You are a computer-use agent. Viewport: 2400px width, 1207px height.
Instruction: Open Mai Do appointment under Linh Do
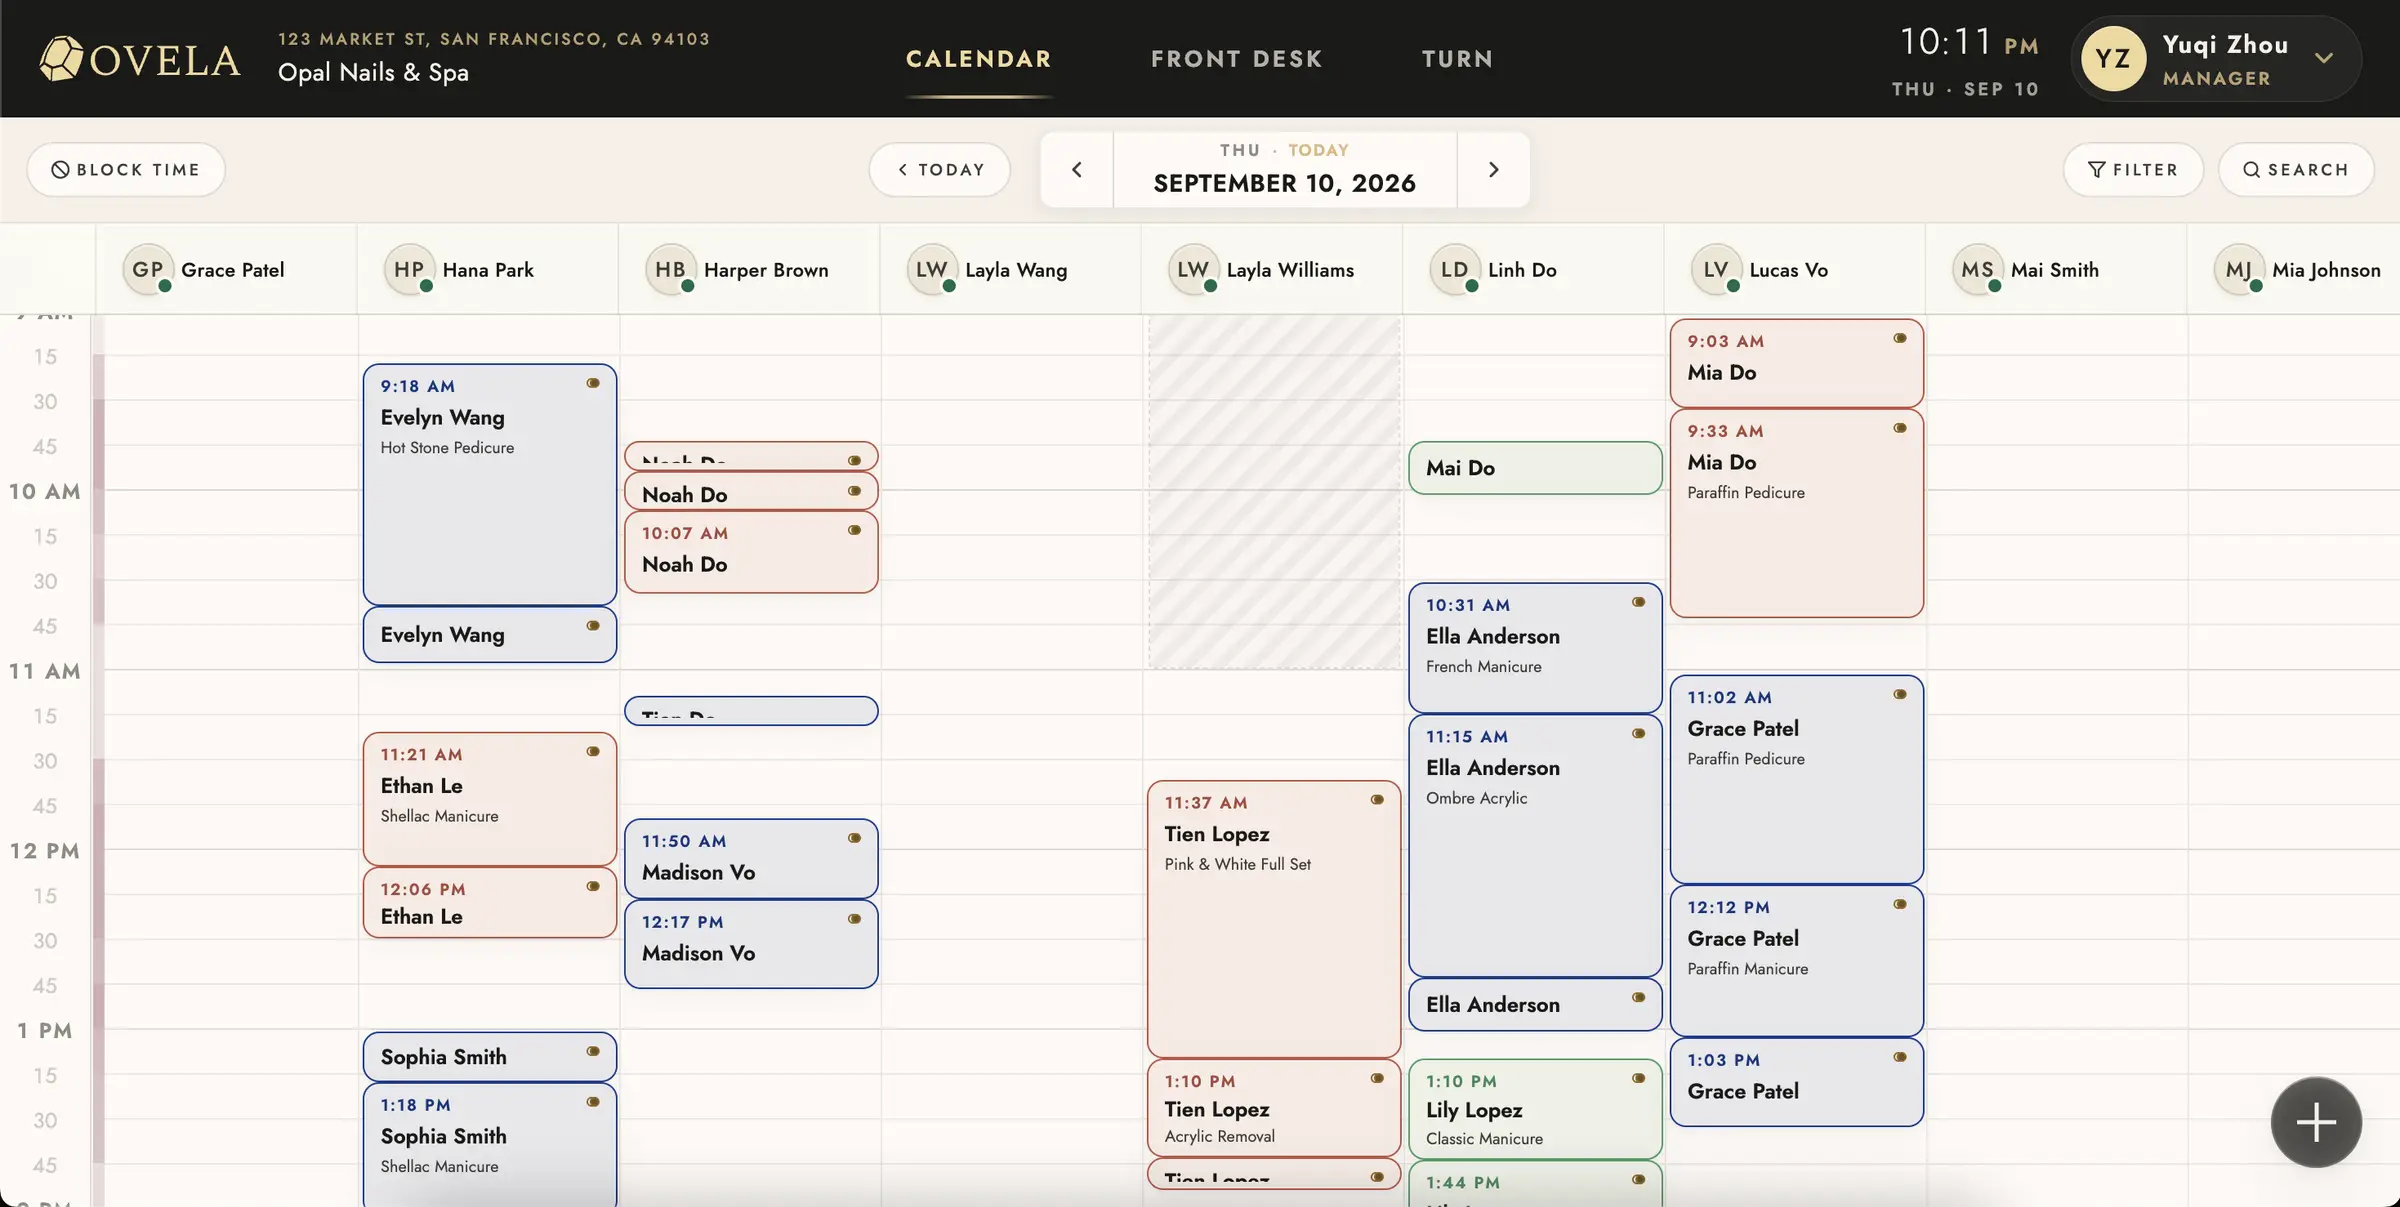[x=1535, y=468]
